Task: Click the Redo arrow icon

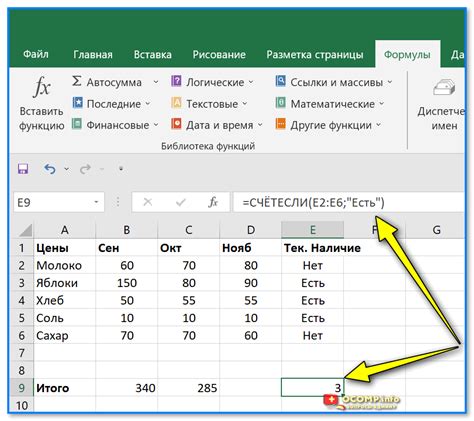Action: coord(85,169)
